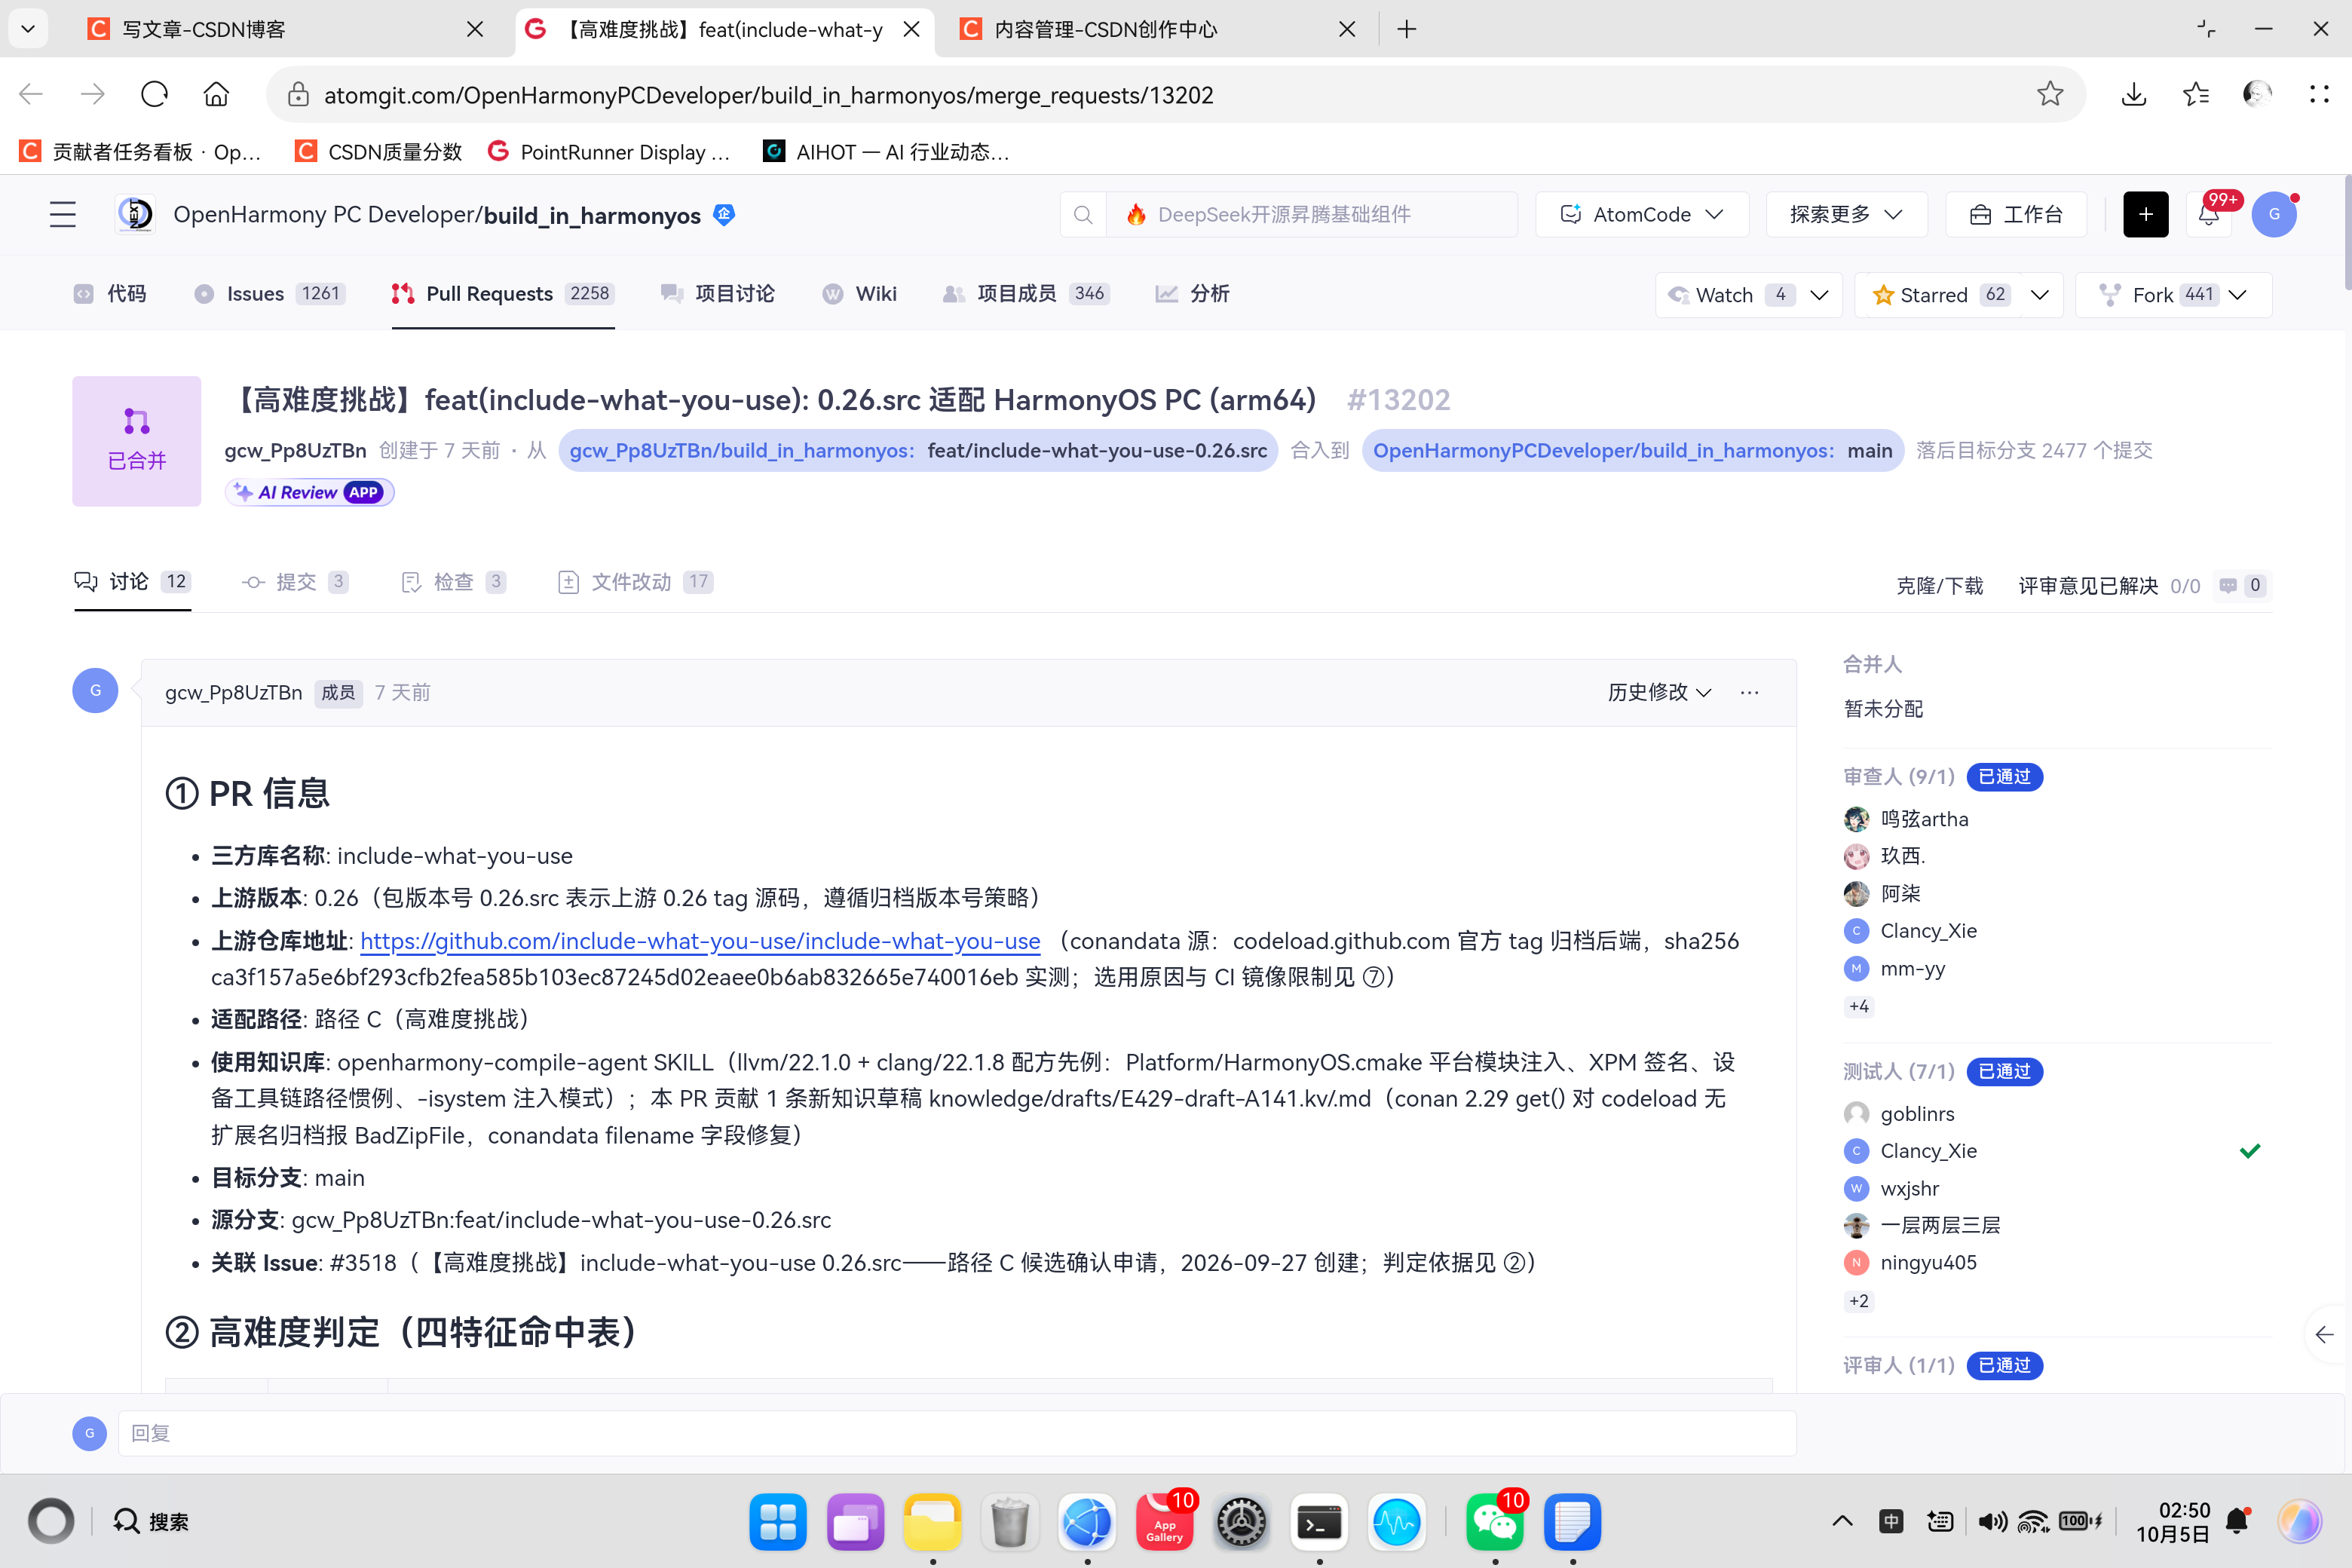The image size is (2352, 1568).
Task: Open the Issues tab
Action: (269, 294)
